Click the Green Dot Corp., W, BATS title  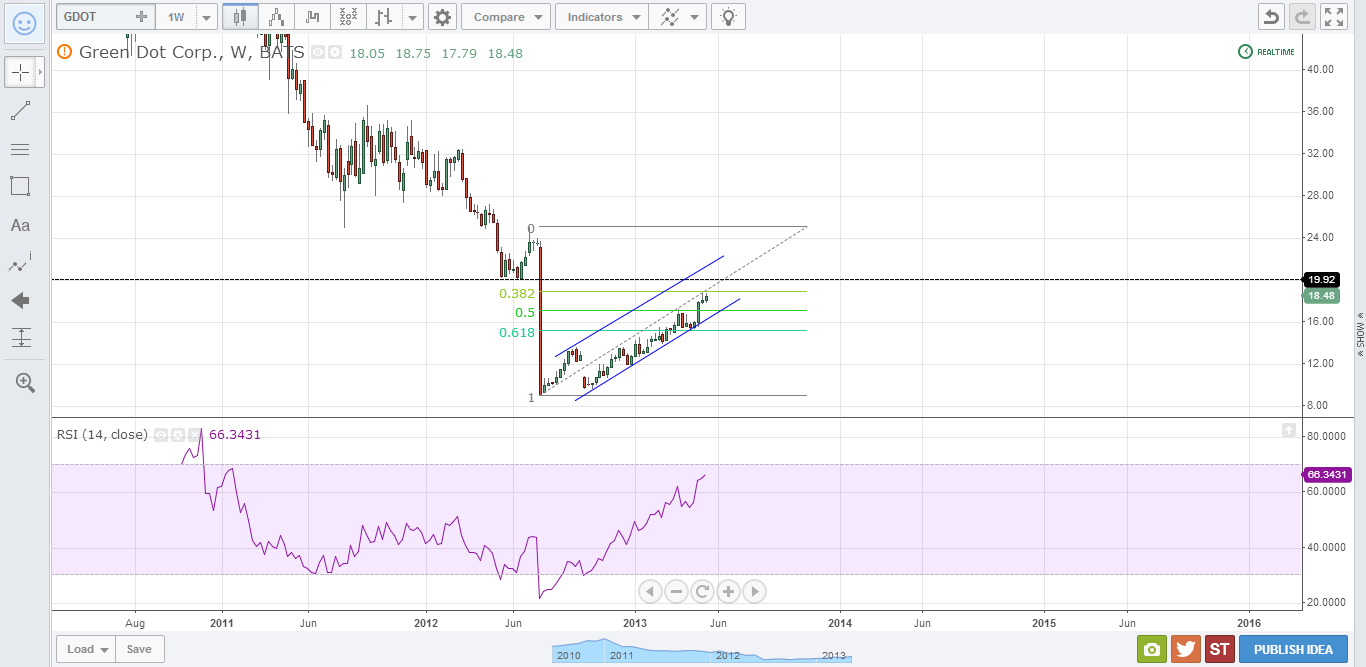click(x=191, y=53)
